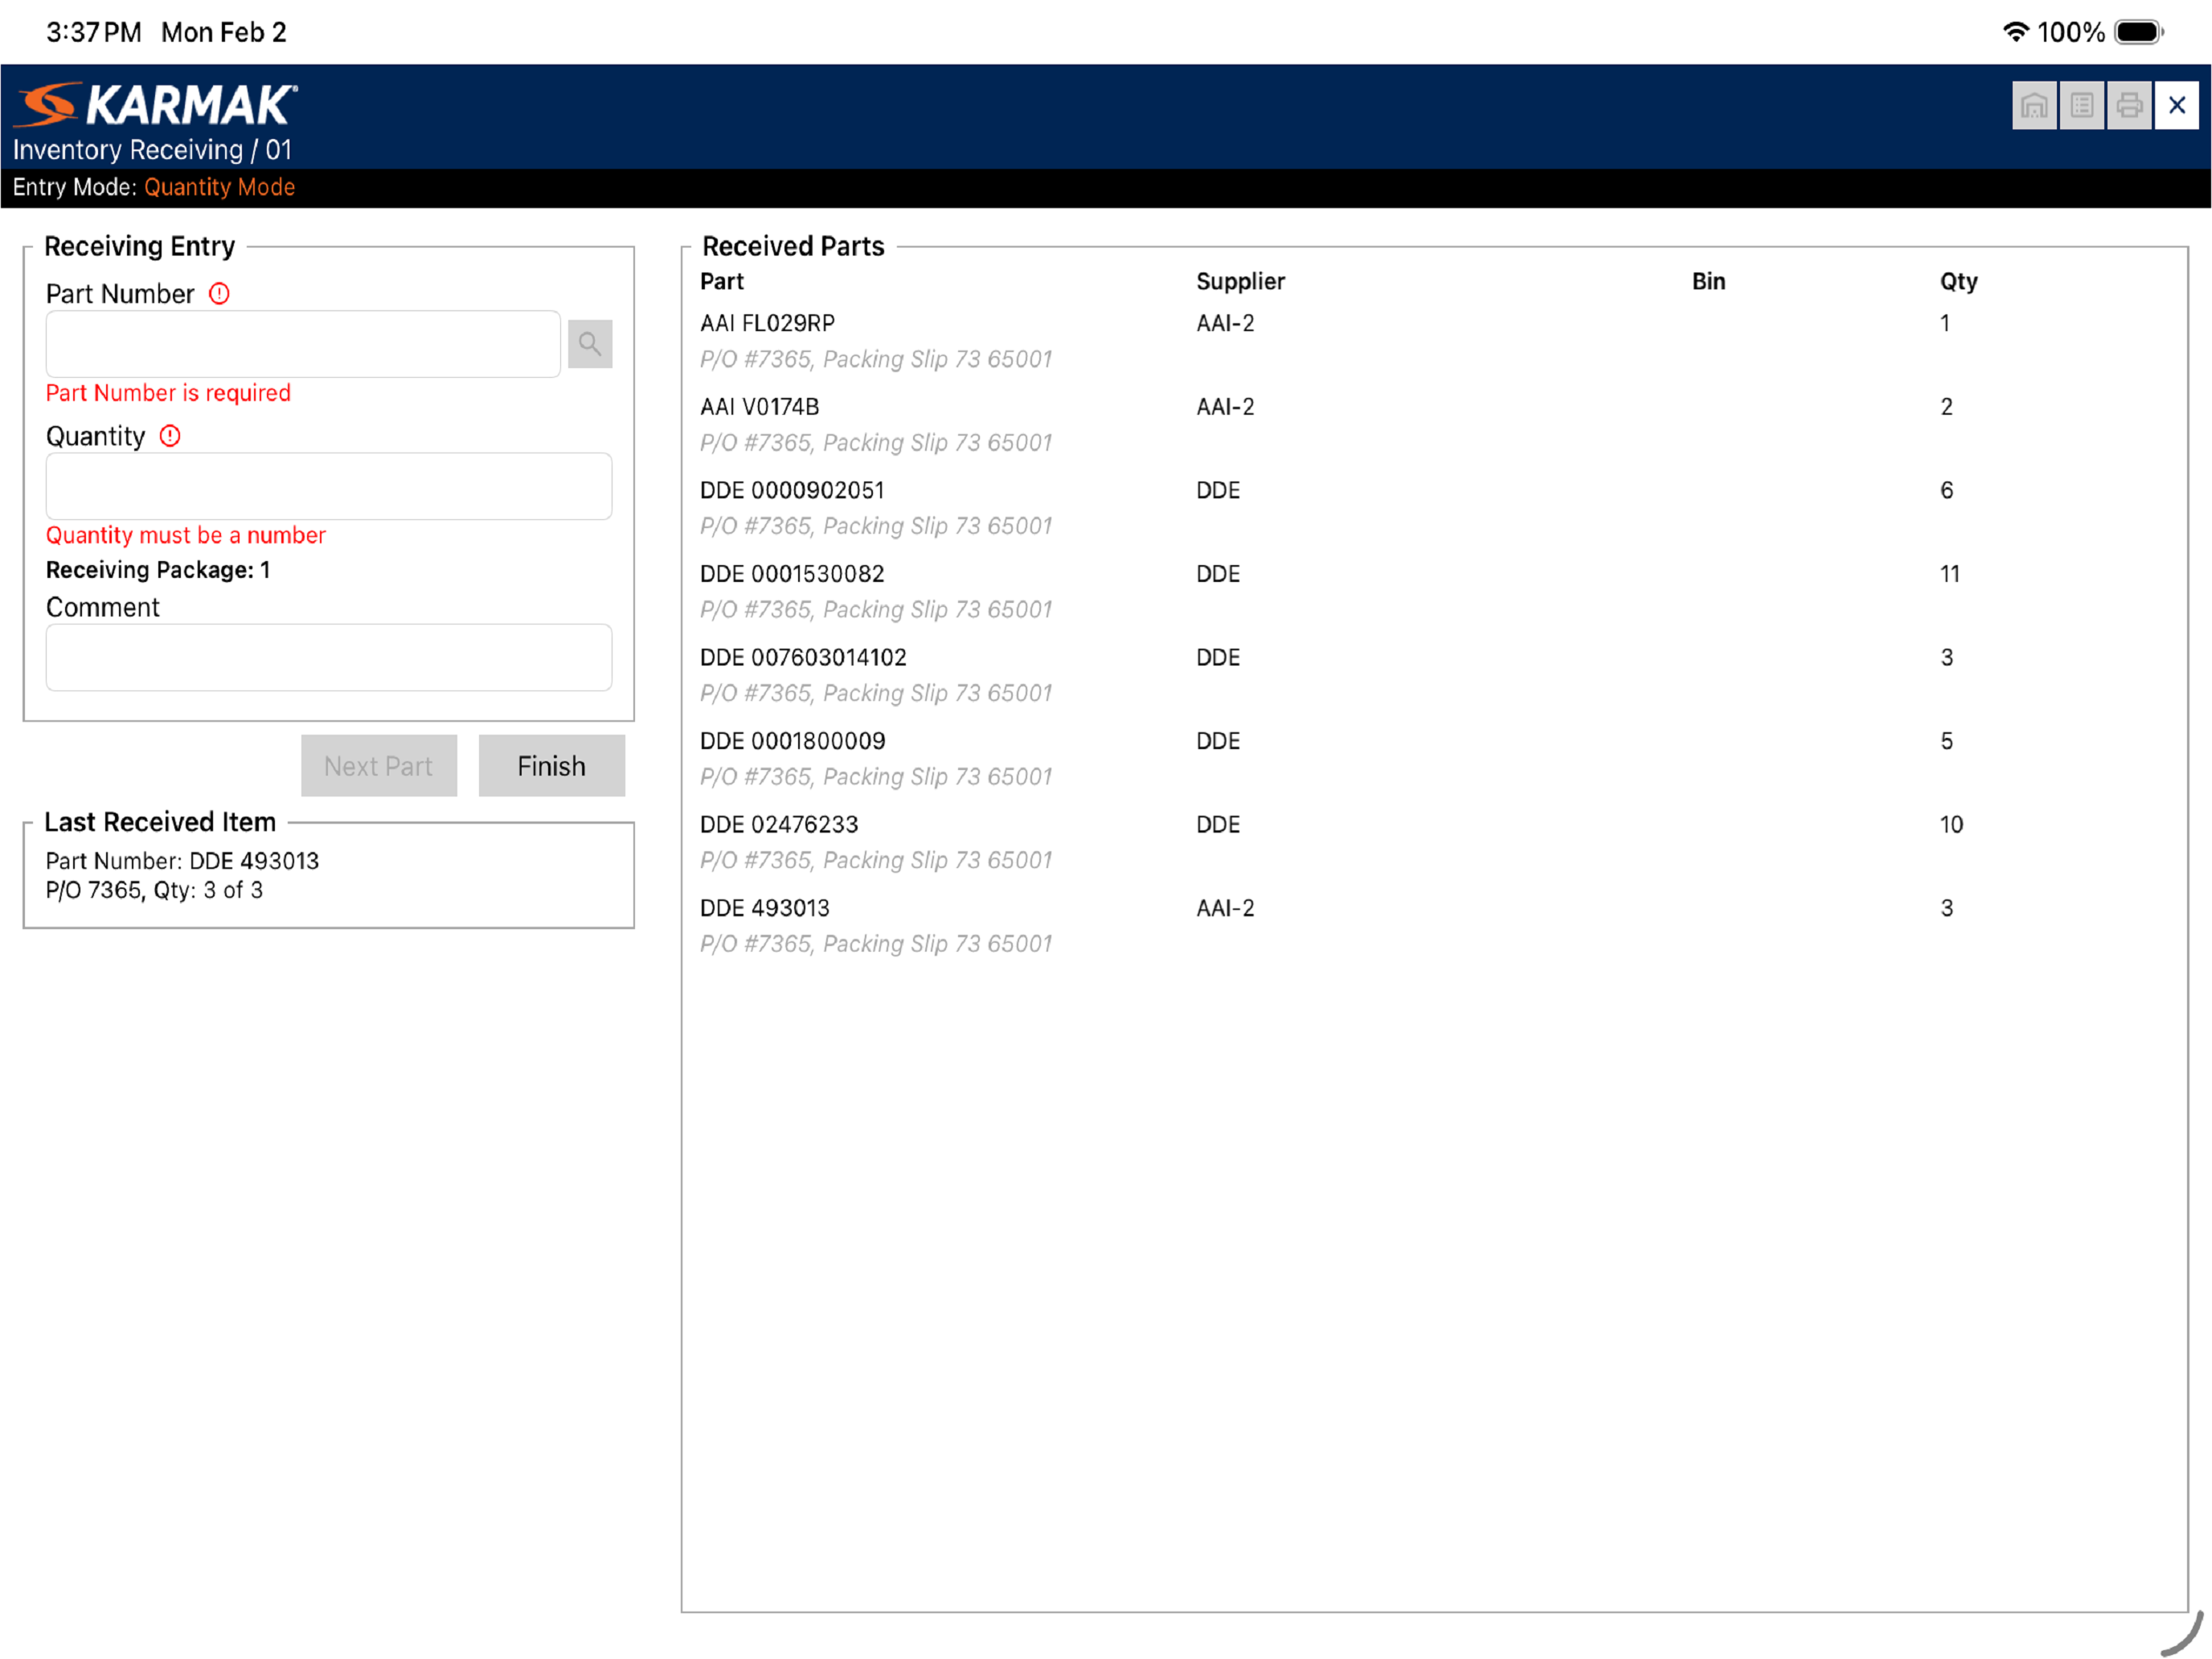Screen dimensions: 2212x1659
Task: Click the KARMAK logo
Action: [157, 105]
